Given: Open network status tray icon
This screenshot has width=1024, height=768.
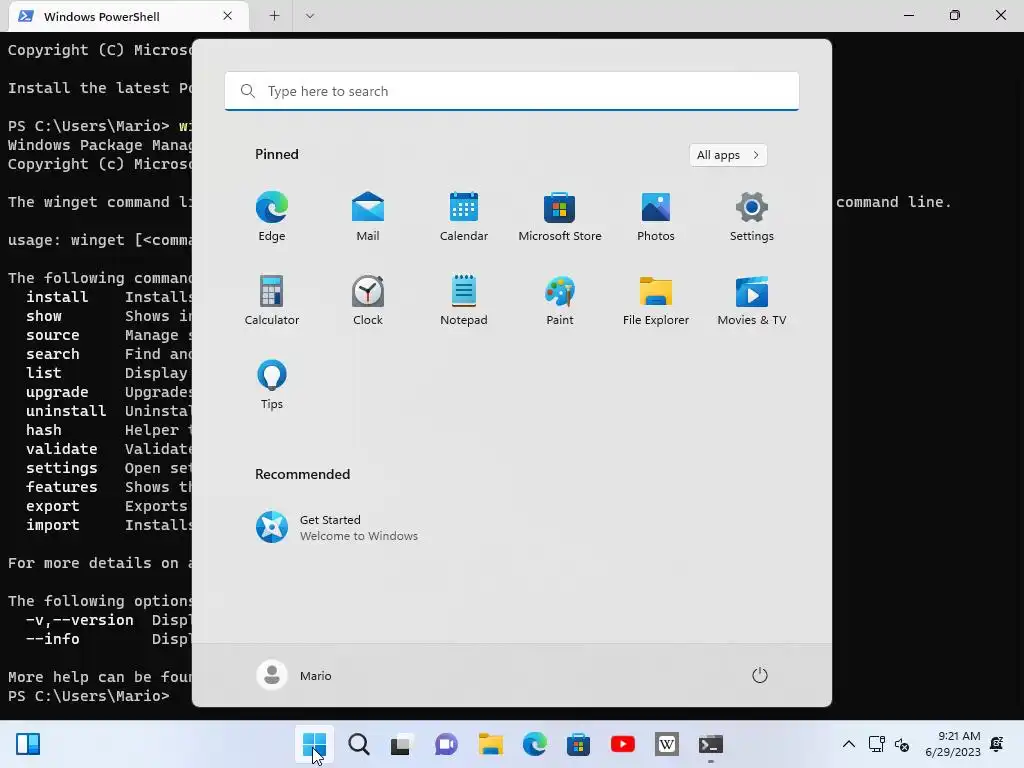Looking at the screenshot, I should point(876,744).
